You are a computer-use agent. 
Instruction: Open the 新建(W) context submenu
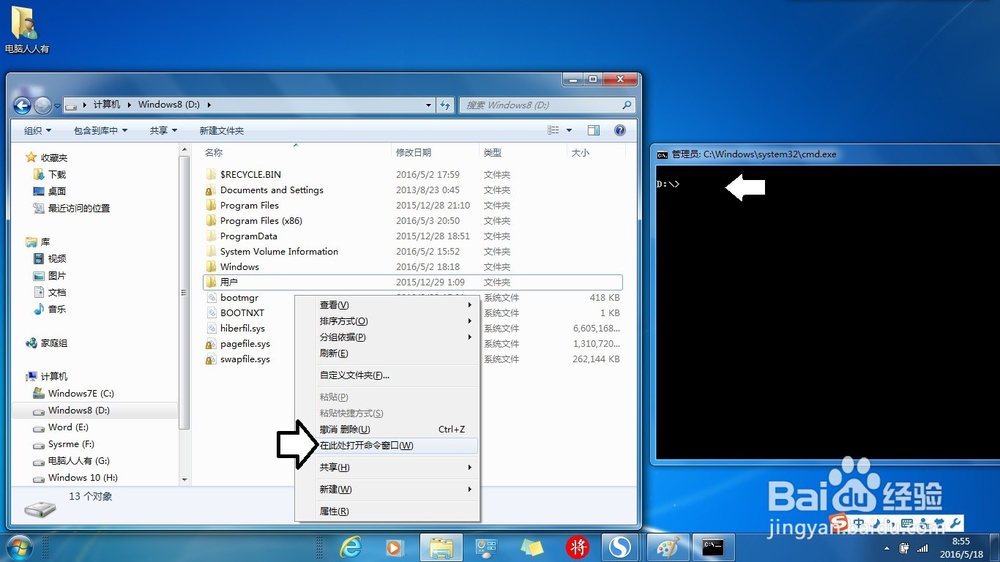(386, 489)
